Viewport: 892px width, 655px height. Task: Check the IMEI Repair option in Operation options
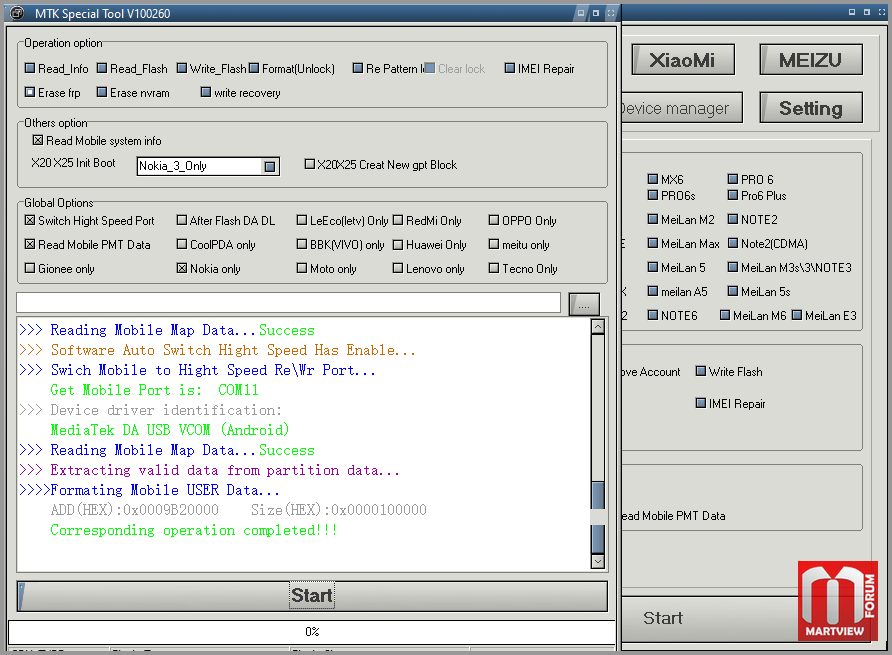[510, 69]
